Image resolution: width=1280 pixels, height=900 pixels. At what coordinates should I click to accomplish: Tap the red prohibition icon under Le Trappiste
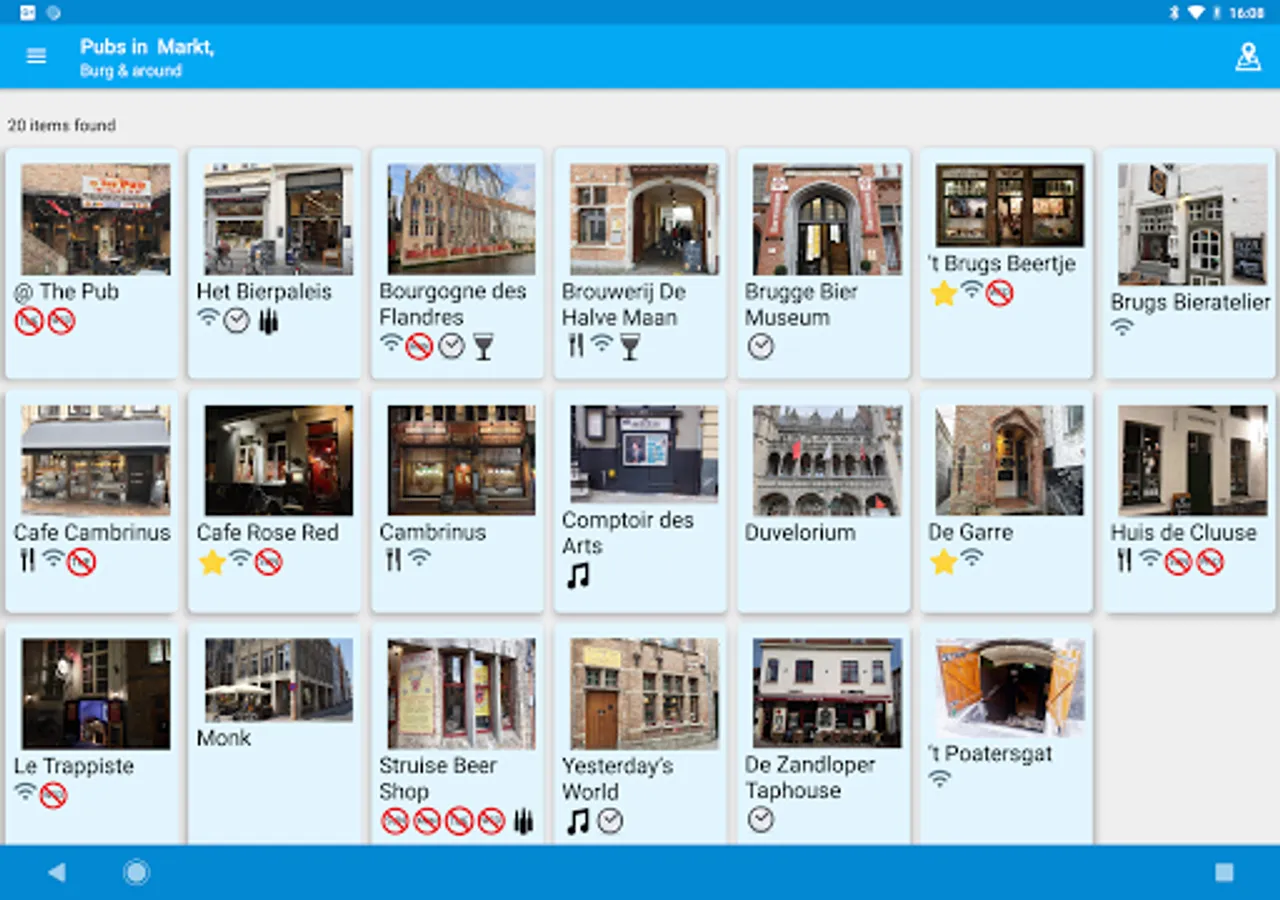click(x=53, y=796)
